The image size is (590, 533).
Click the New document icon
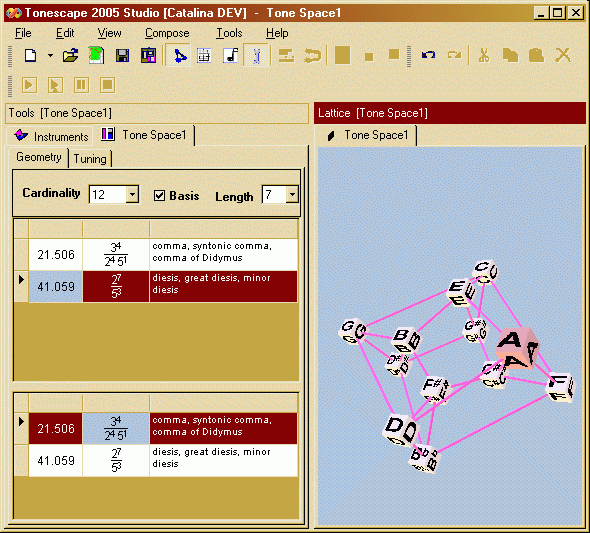[30, 56]
